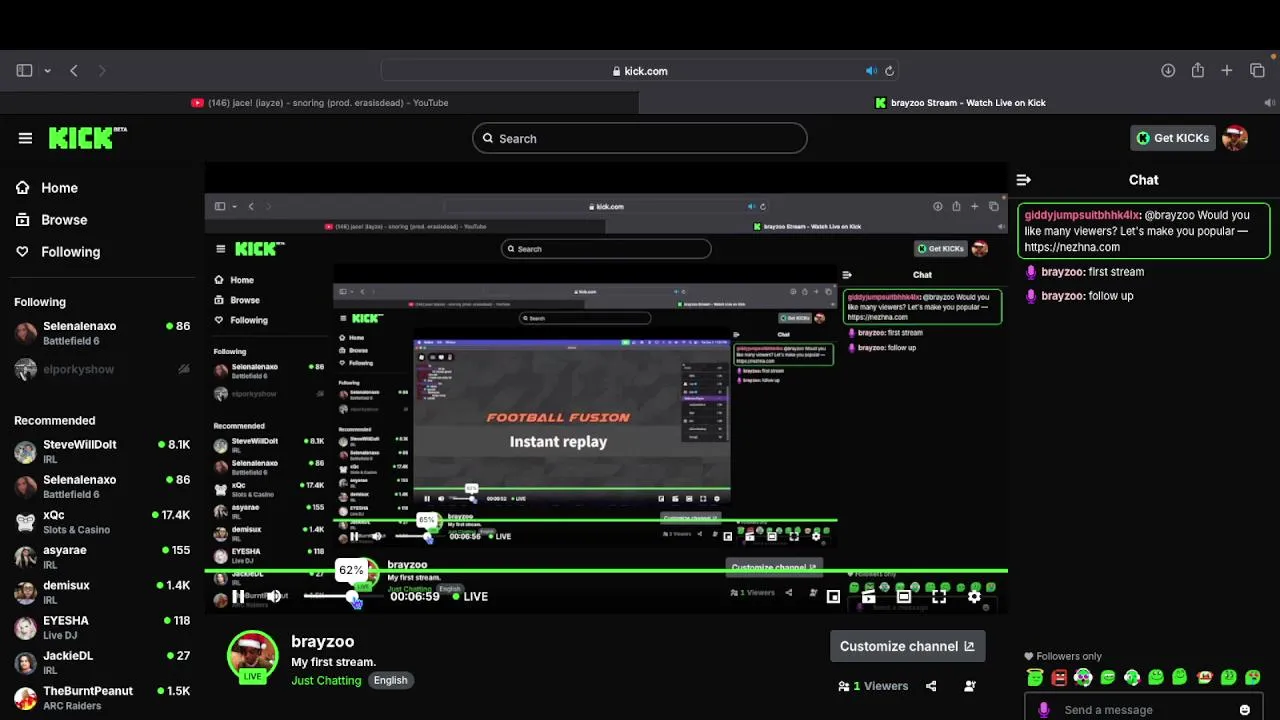
Task: Open the Kick hamburger menu
Action: [x=25, y=138]
